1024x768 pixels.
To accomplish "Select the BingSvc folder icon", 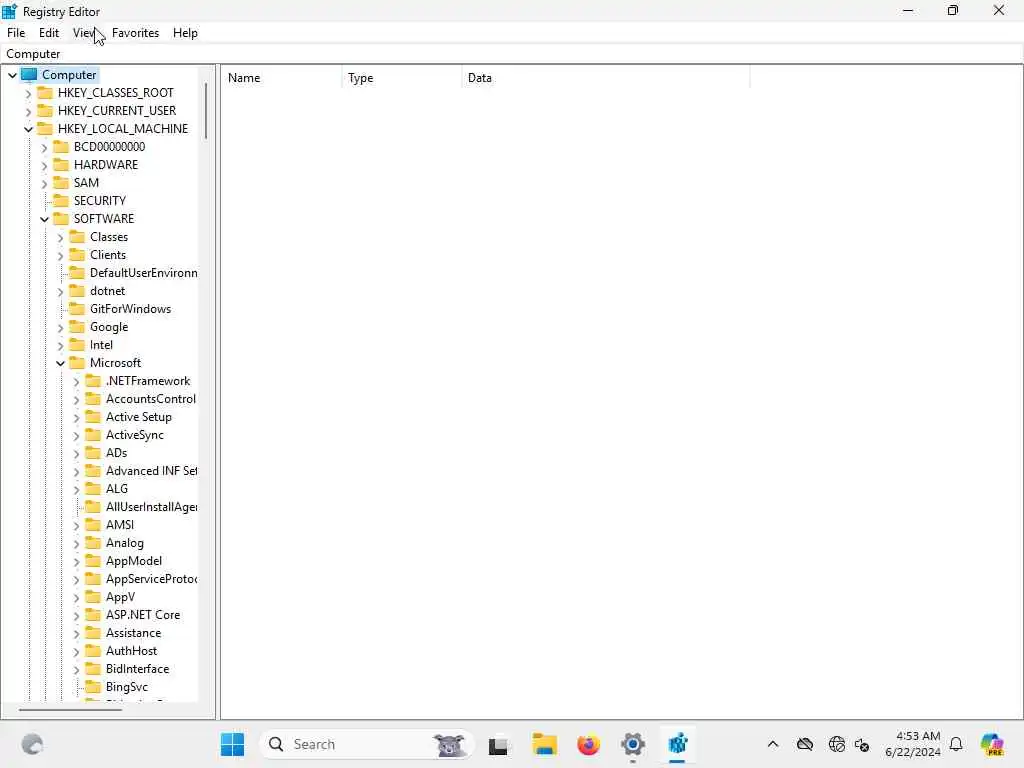I will click(x=93, y=686).
